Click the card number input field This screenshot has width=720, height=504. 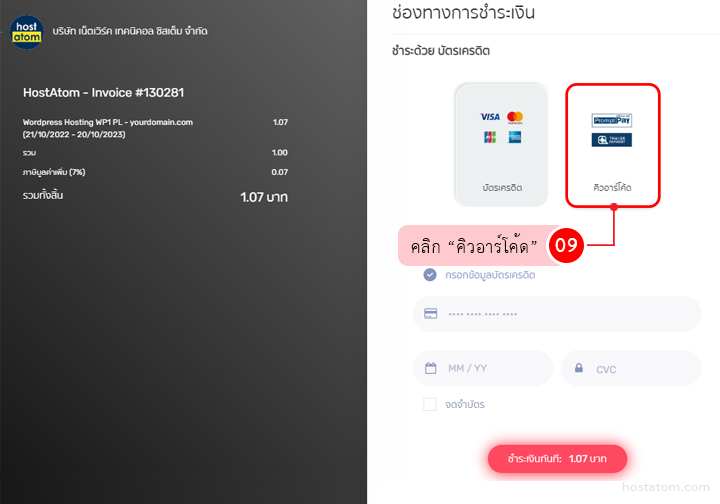tap(557, 314)
